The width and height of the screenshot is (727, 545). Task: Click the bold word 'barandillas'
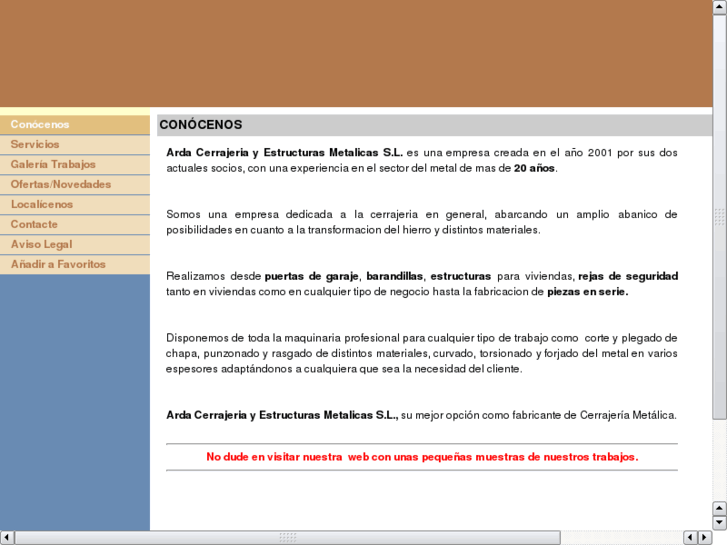point(395,276)
